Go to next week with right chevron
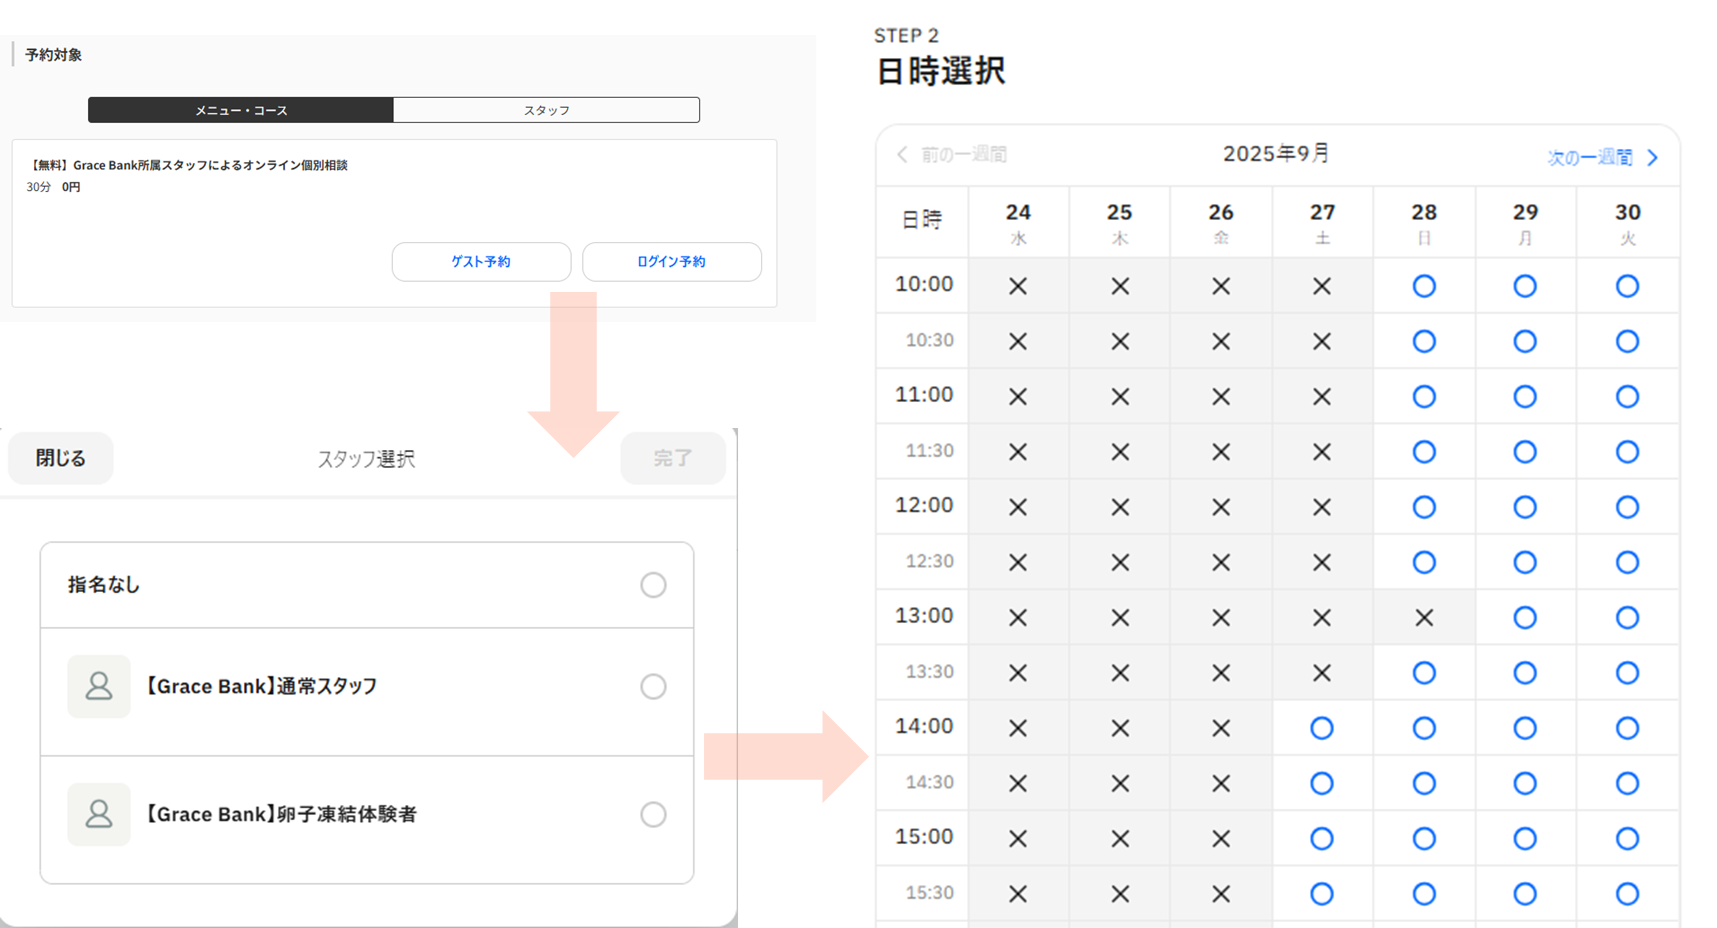1717x928 pixels. click(1653, 158)
